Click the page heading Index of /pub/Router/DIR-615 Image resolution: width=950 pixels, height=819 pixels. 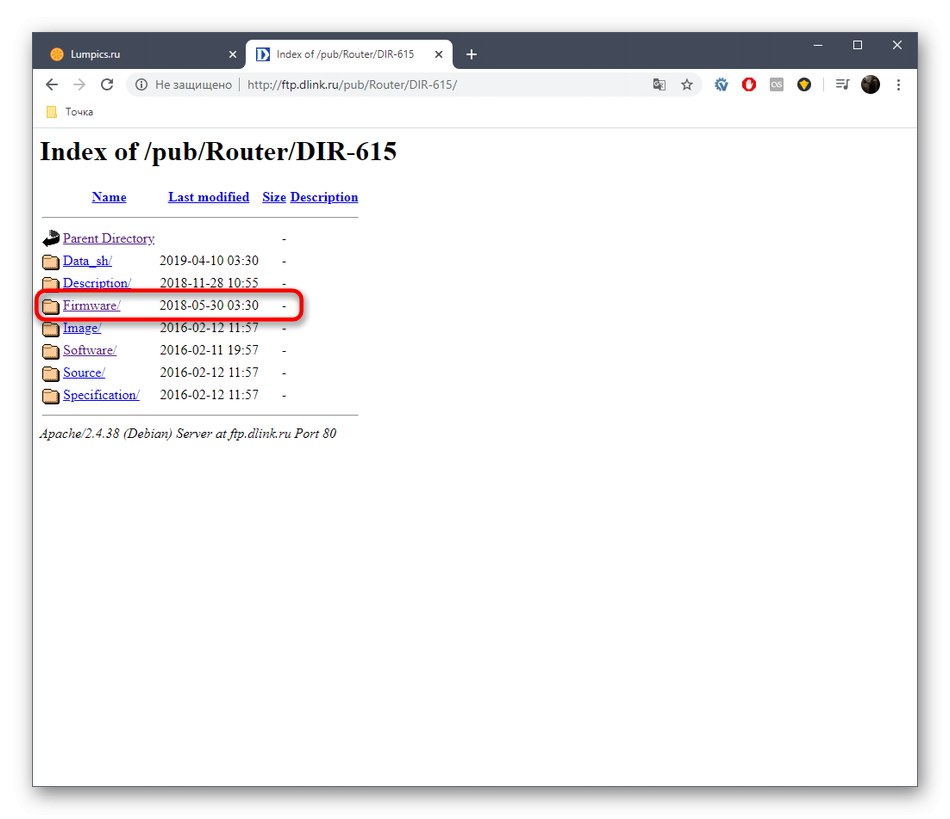coord(218,151)
